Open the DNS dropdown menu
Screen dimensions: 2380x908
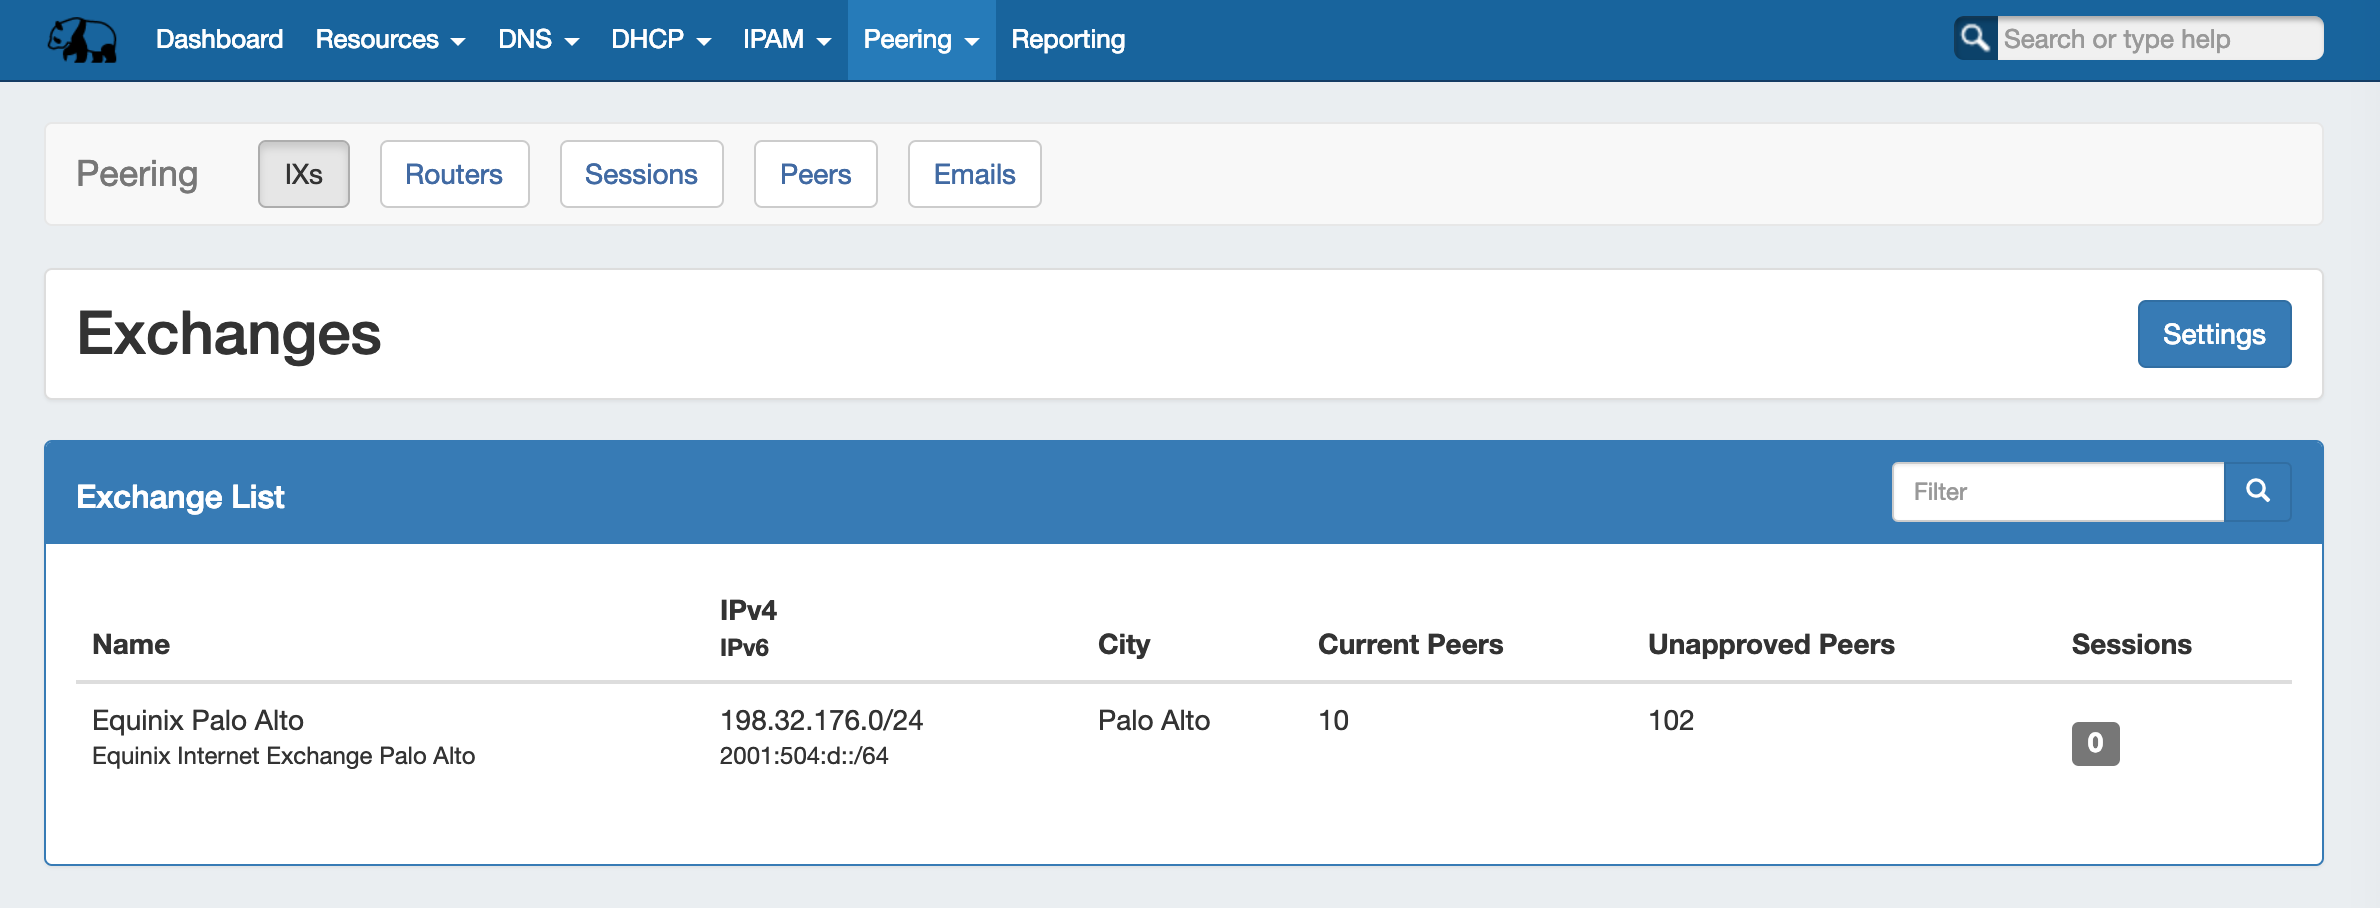pos(538,40)
